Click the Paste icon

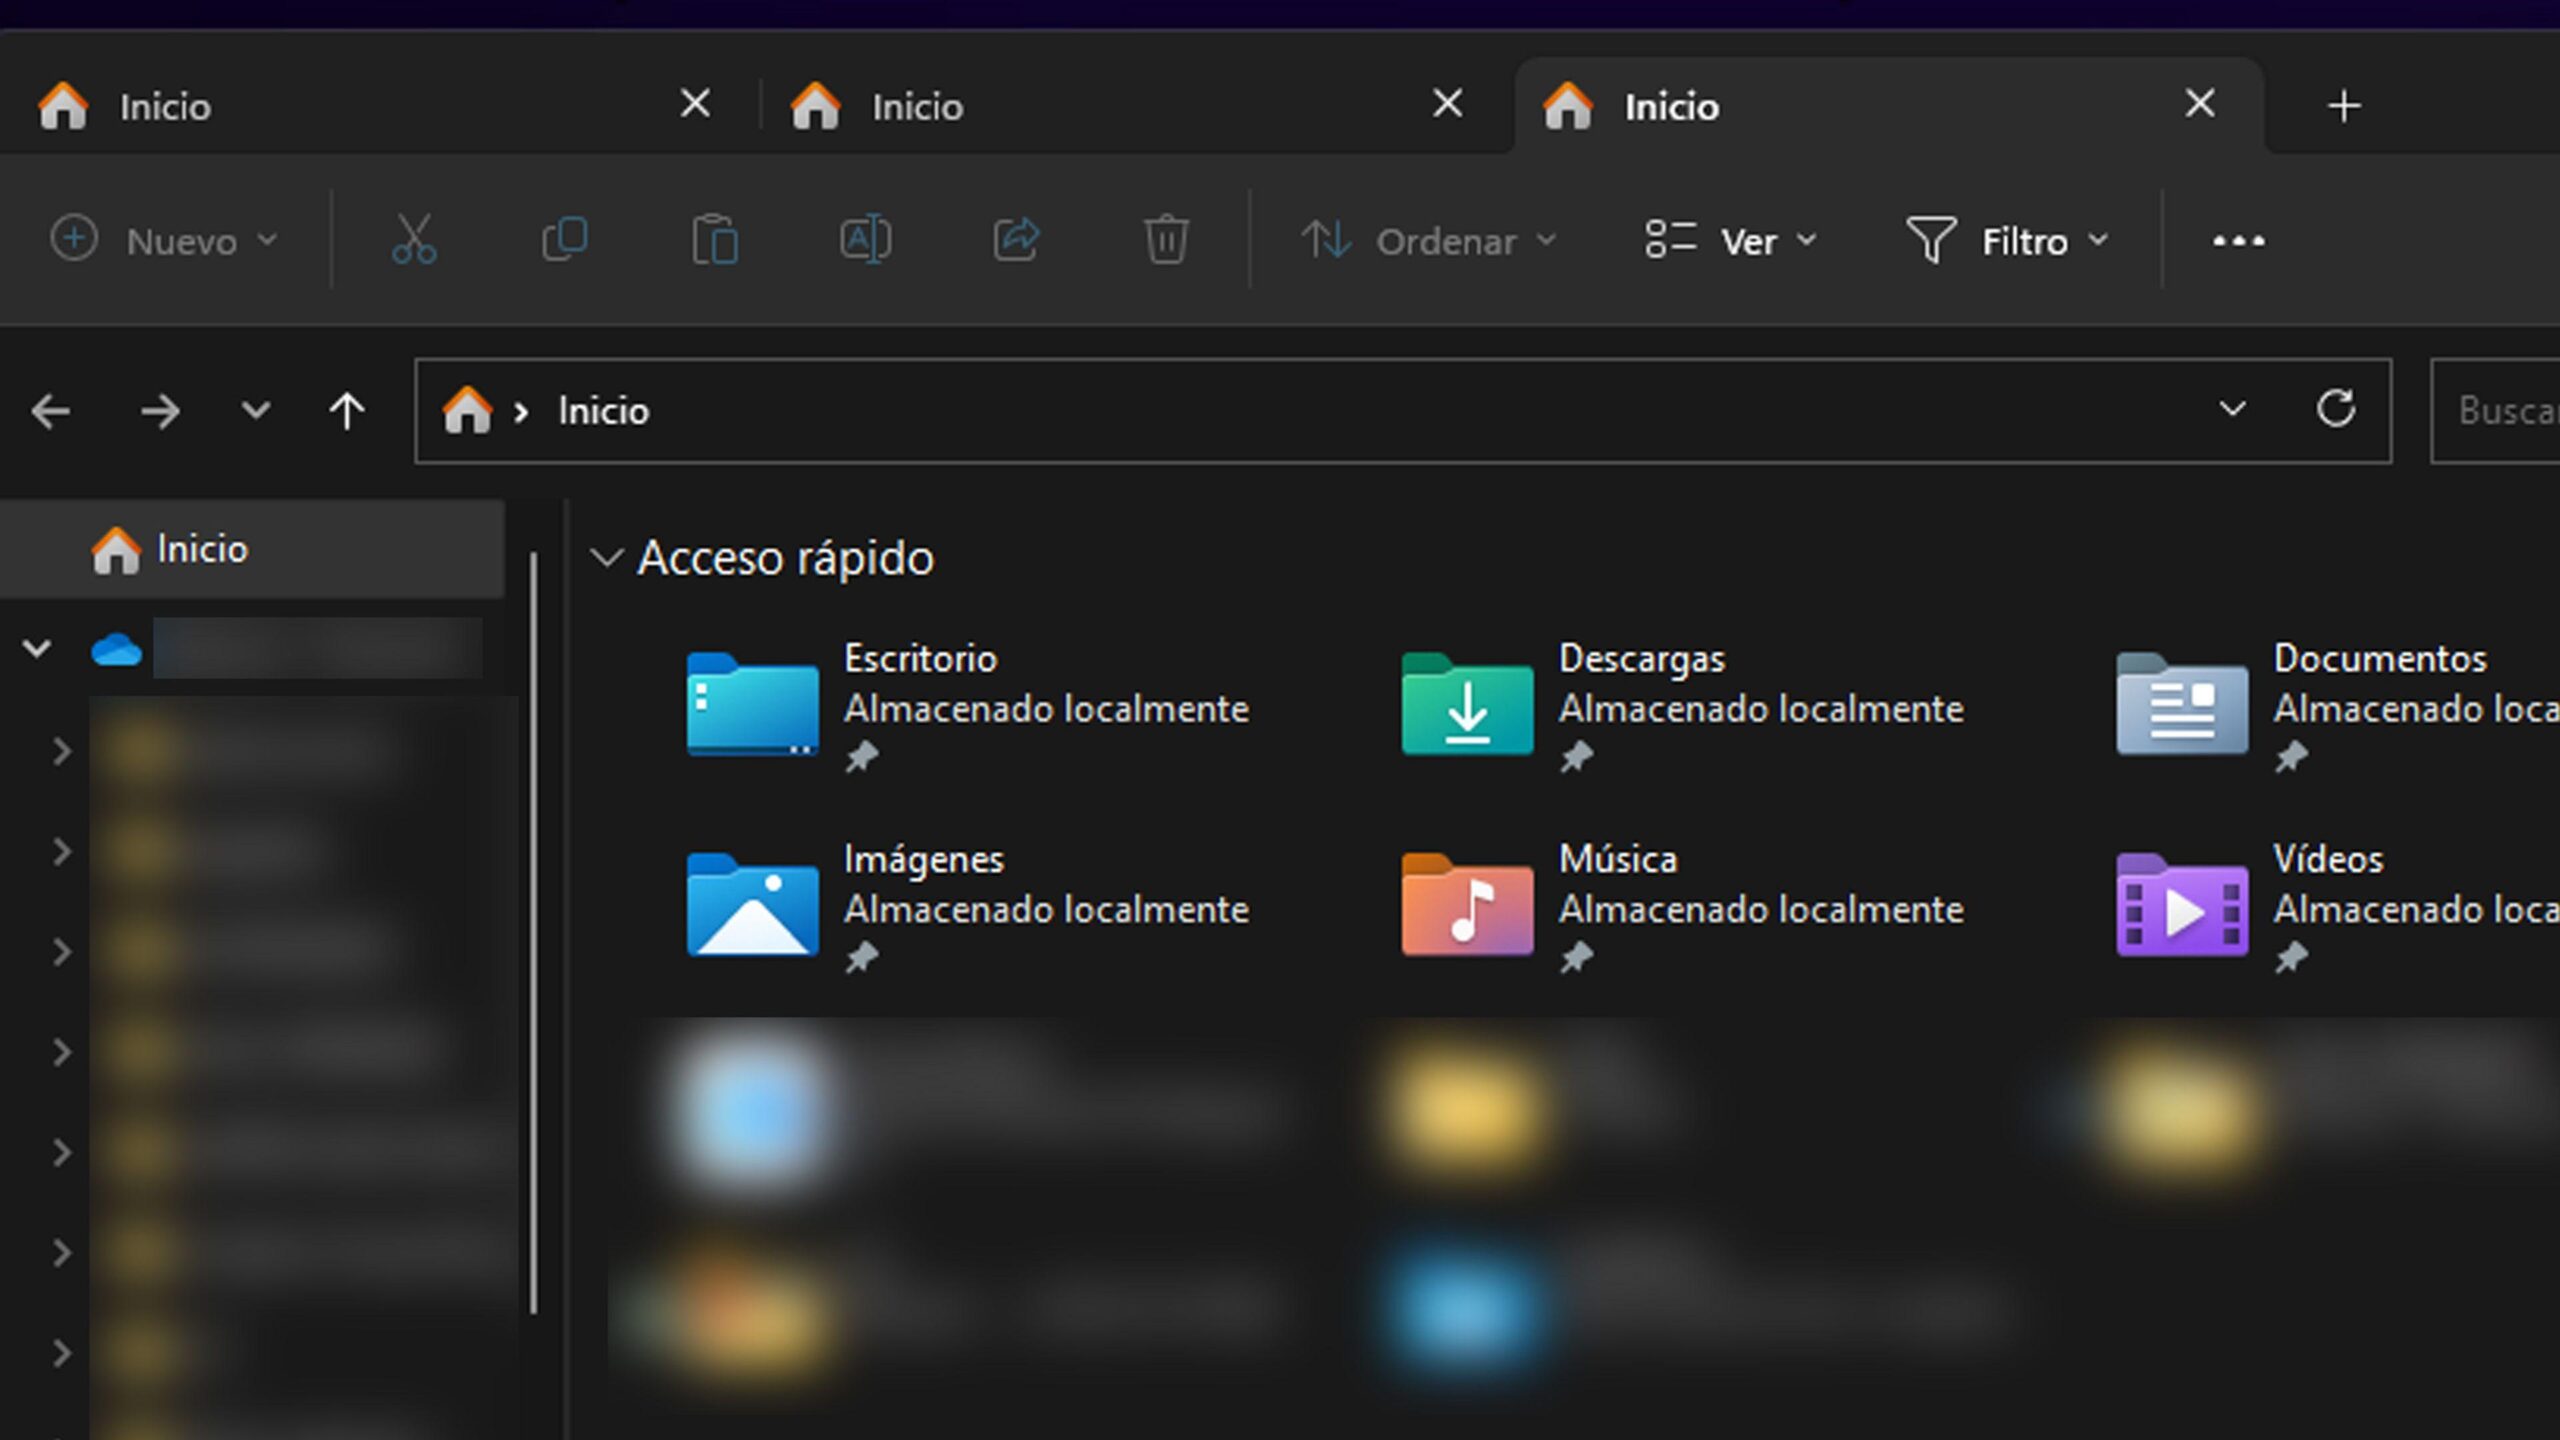pyautogui.click(x=714, y=240)
